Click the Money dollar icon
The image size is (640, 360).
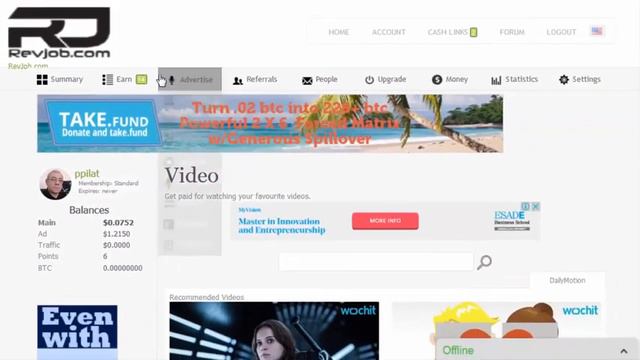pos(437,80)
